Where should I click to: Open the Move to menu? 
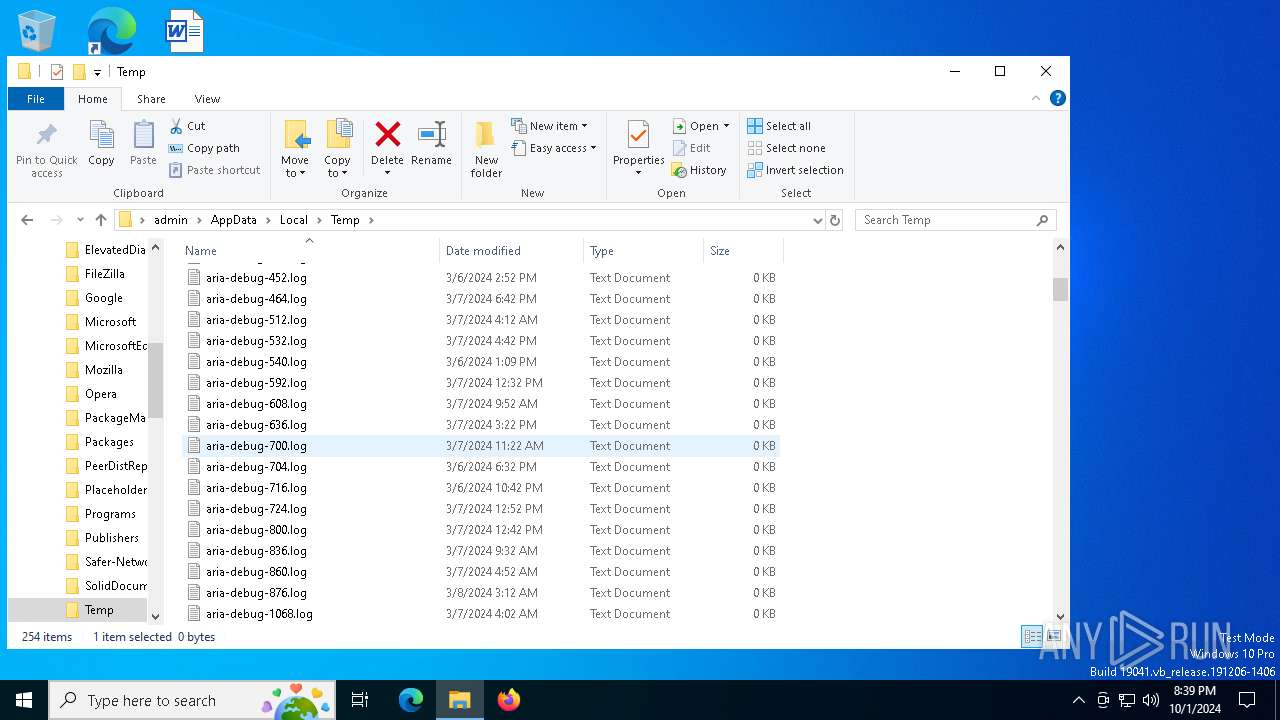[295, 149]
